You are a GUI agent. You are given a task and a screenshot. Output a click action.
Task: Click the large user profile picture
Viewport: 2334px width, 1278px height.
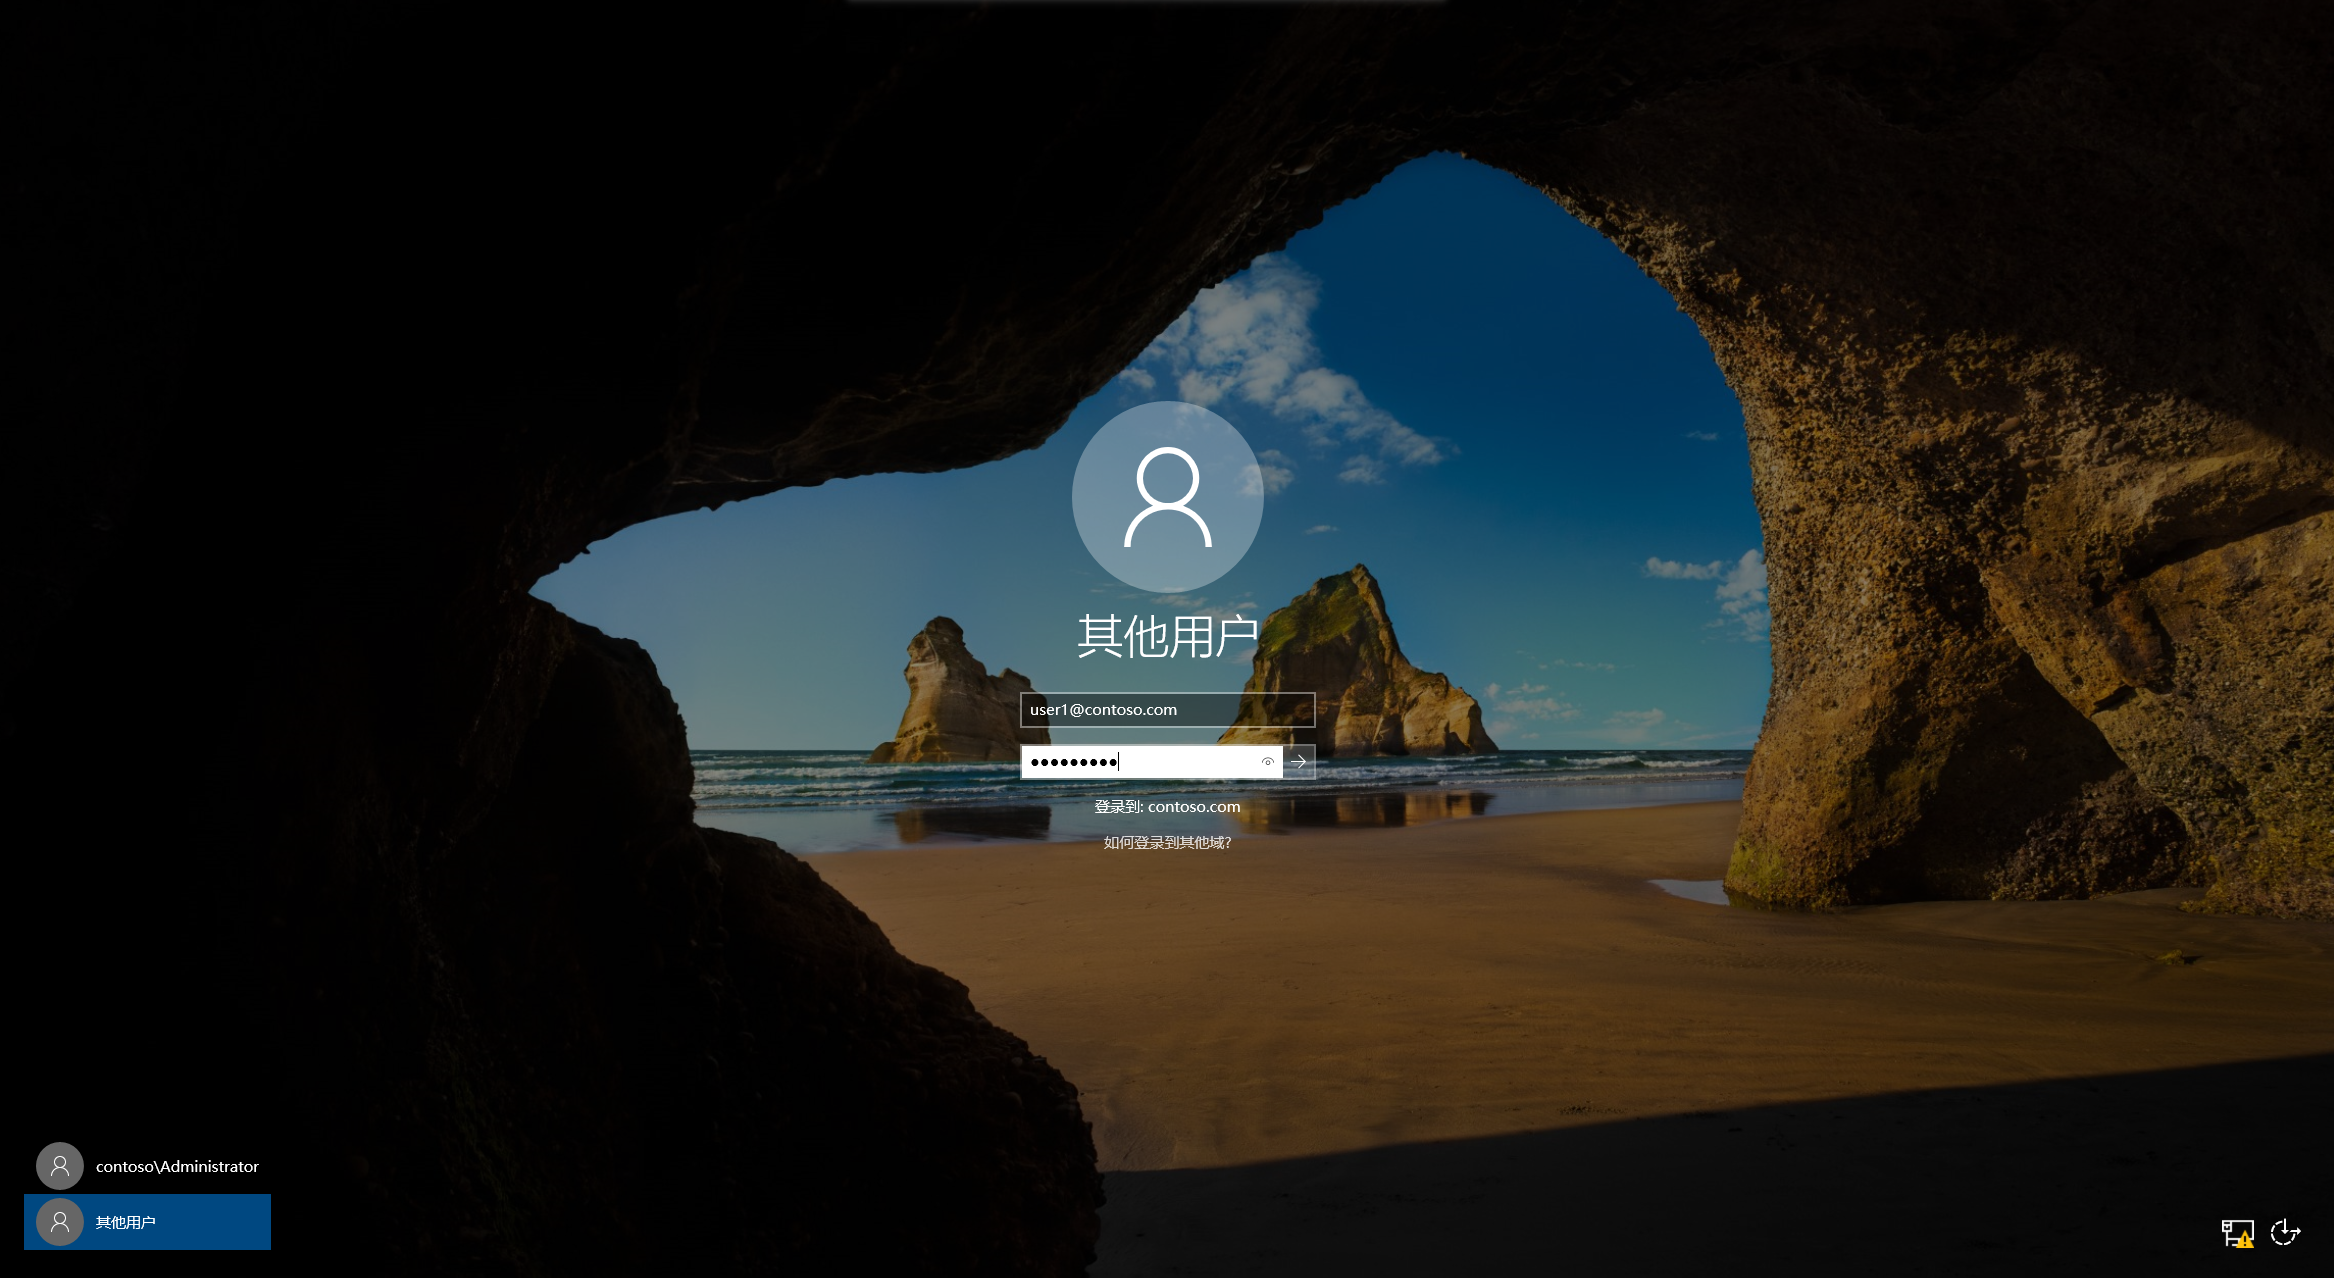(1167, 497)
